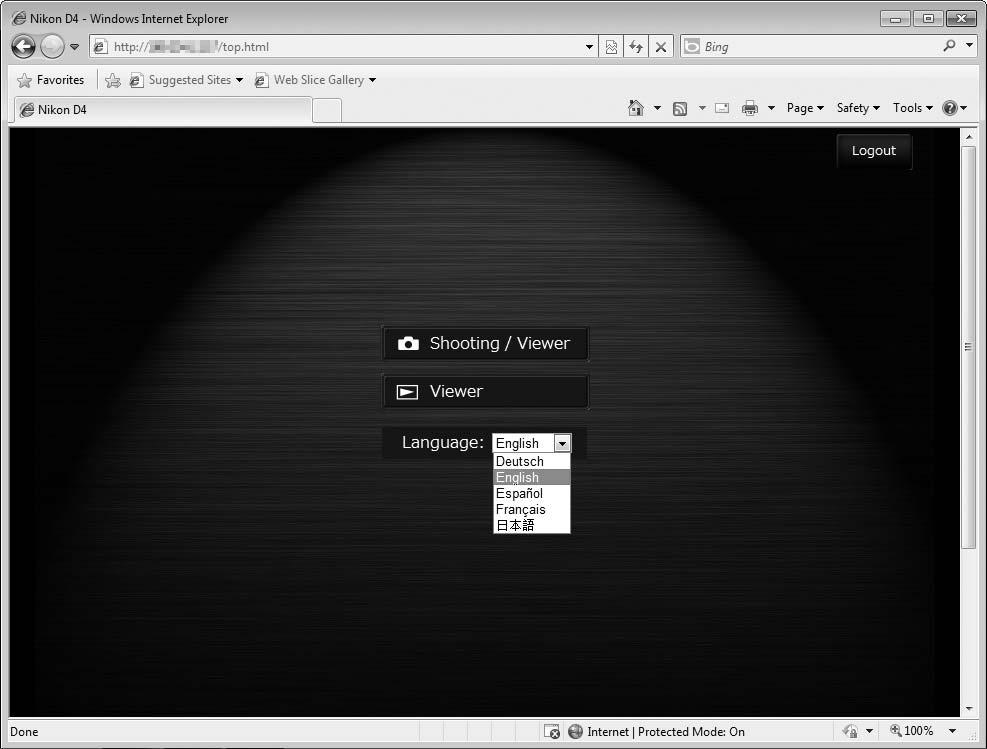Open Suggested Sites link
The width and height of the screenshot is (987, 749).
[x=186, y=80]
